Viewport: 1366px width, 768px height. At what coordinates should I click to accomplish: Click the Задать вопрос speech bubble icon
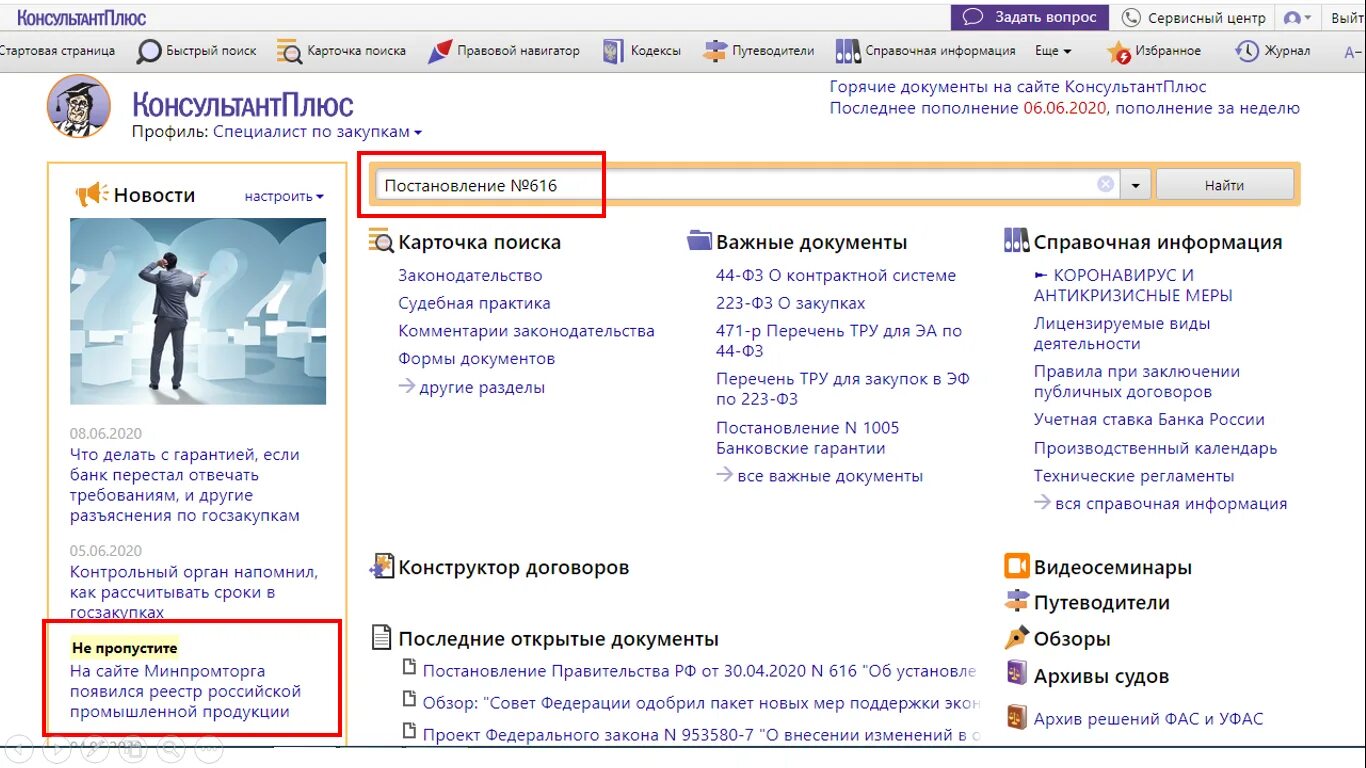tap(973, 17)
